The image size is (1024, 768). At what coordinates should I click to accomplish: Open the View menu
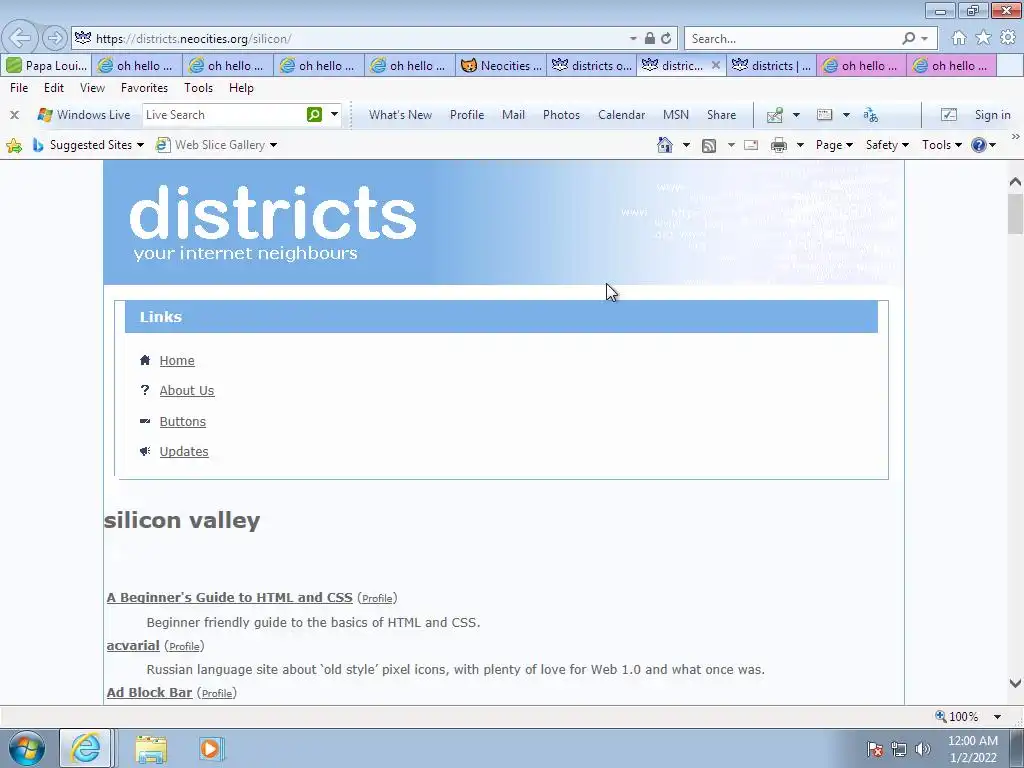pyautogui.click(x=92, y=88)
